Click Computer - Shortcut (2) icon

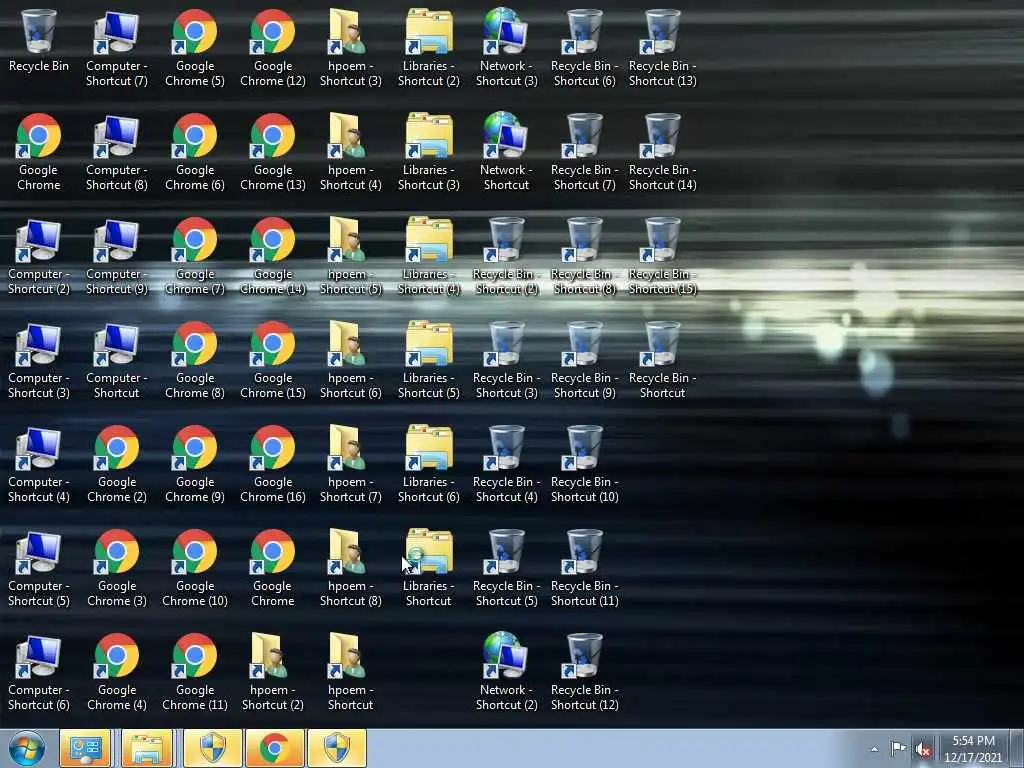pos(39,256)
